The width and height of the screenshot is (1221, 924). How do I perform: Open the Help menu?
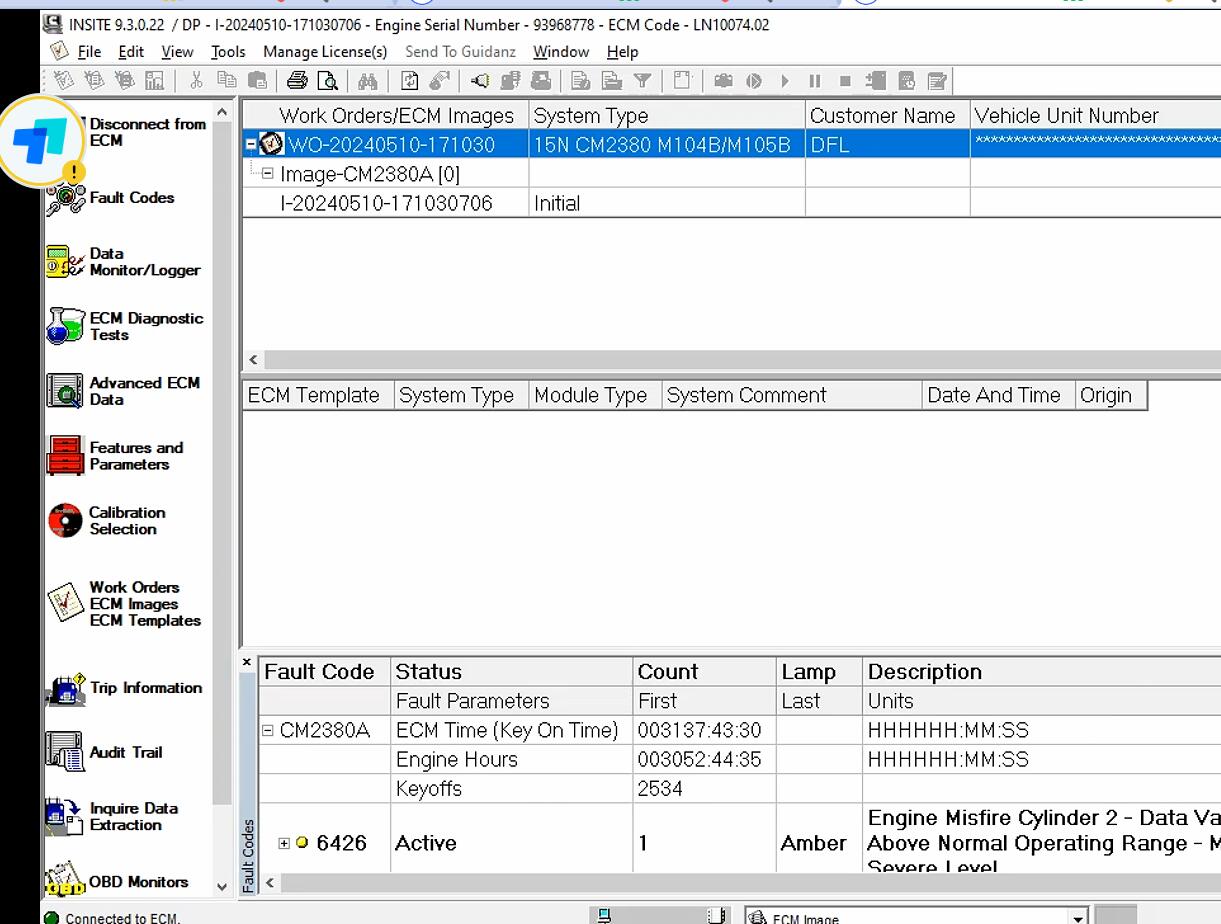622,52
